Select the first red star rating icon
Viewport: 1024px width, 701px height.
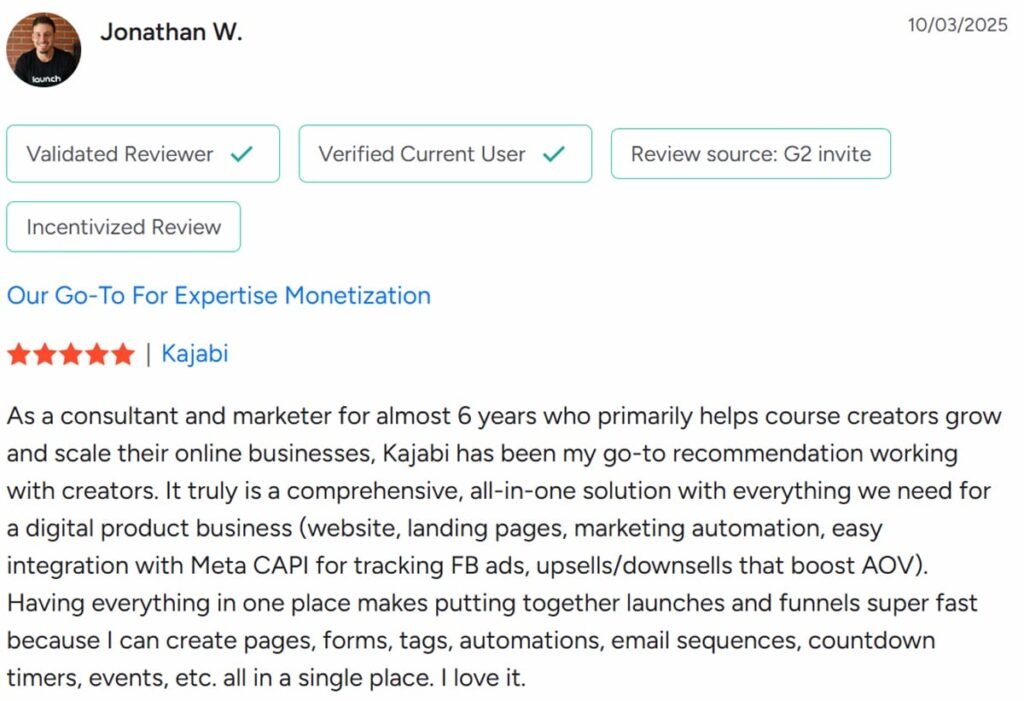[19, 354]
